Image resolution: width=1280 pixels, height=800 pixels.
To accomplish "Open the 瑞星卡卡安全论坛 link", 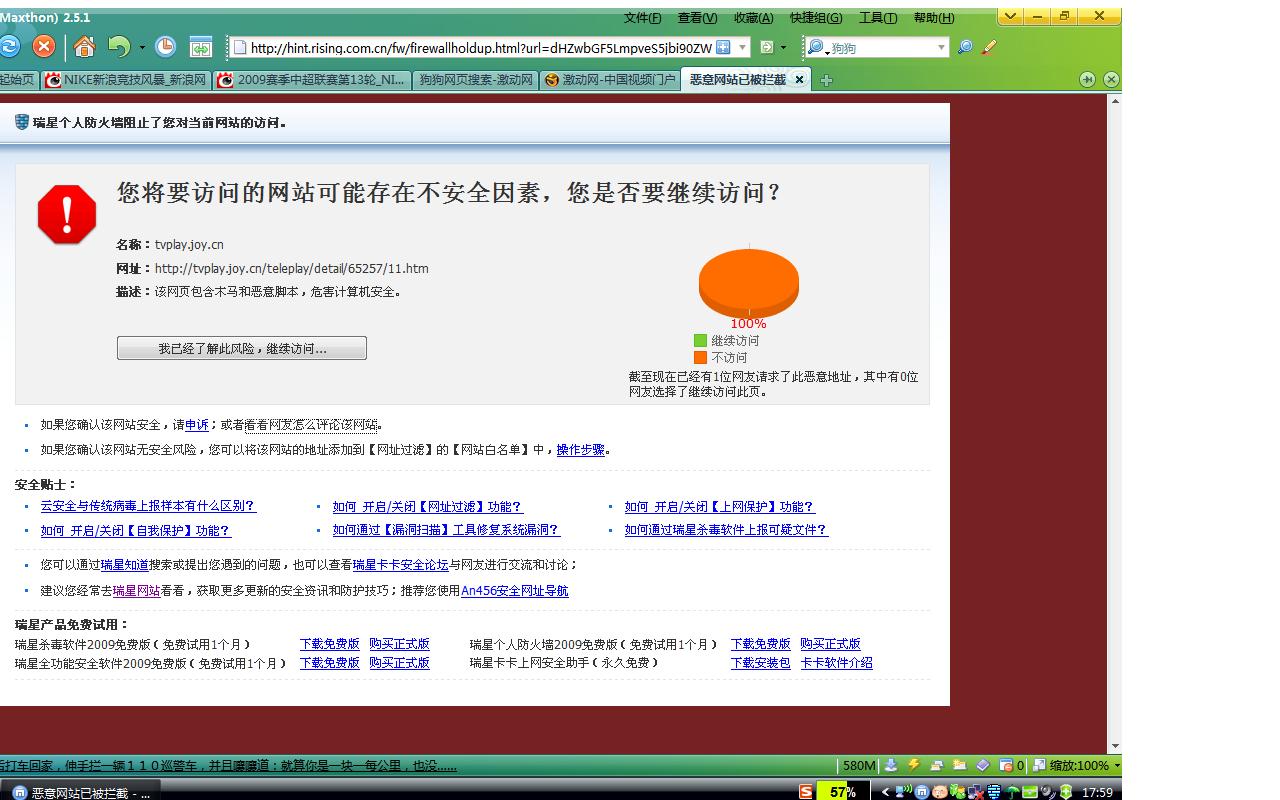I will 400,565.
